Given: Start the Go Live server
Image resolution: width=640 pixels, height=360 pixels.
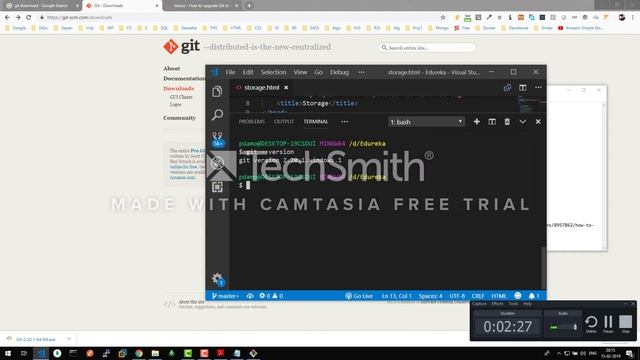Looking at the screenshot, I should pyautogui.click(x=359, y=296).
